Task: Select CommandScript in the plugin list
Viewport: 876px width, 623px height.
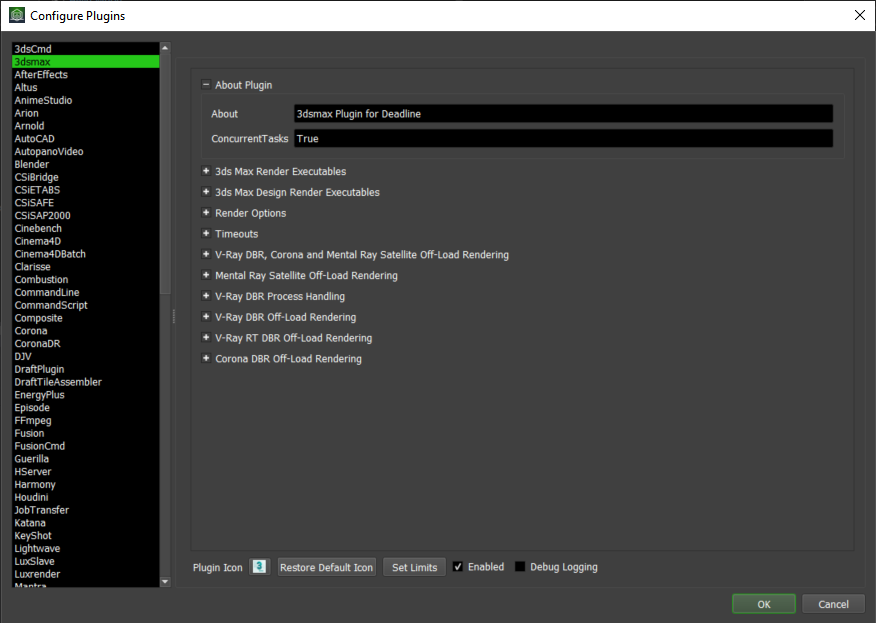Action: (85, 305)
